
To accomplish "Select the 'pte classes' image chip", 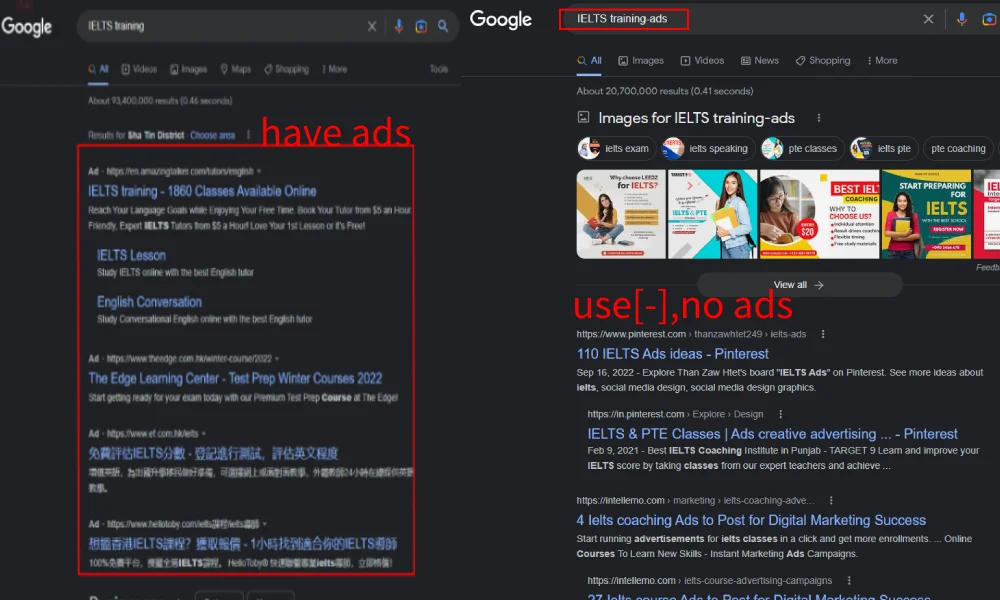I will point(802,149).
